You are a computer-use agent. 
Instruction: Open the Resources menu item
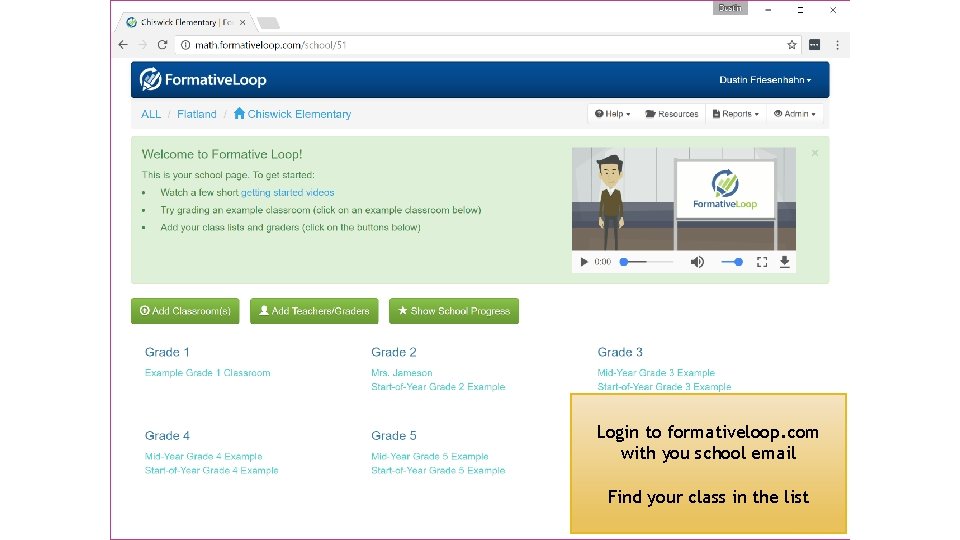pos(672,114)
